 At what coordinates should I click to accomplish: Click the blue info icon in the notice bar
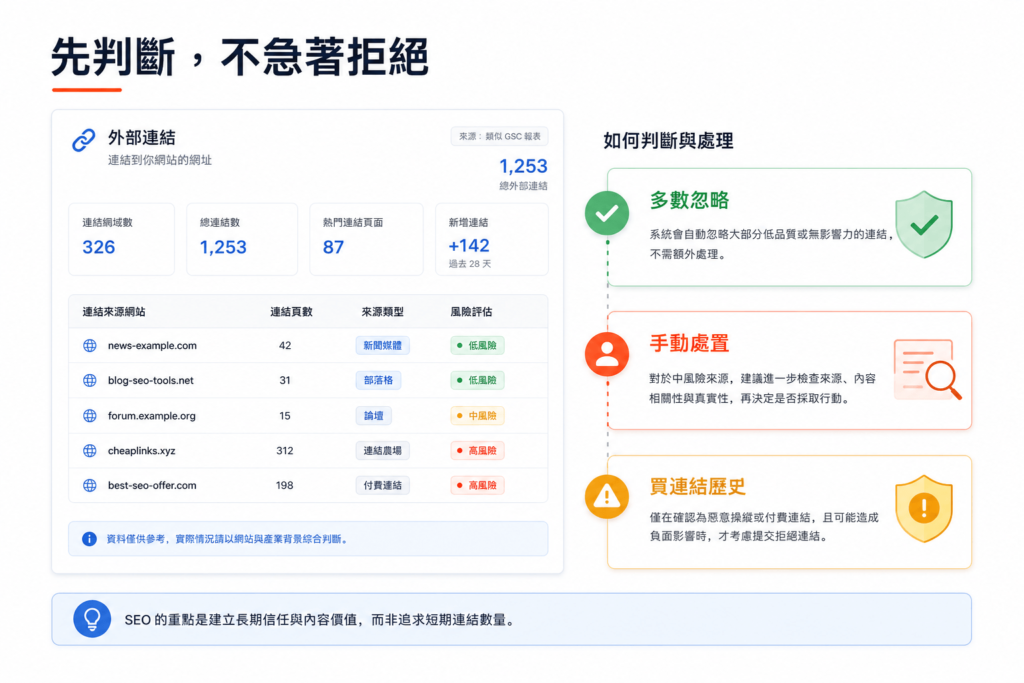pos(89,539)
